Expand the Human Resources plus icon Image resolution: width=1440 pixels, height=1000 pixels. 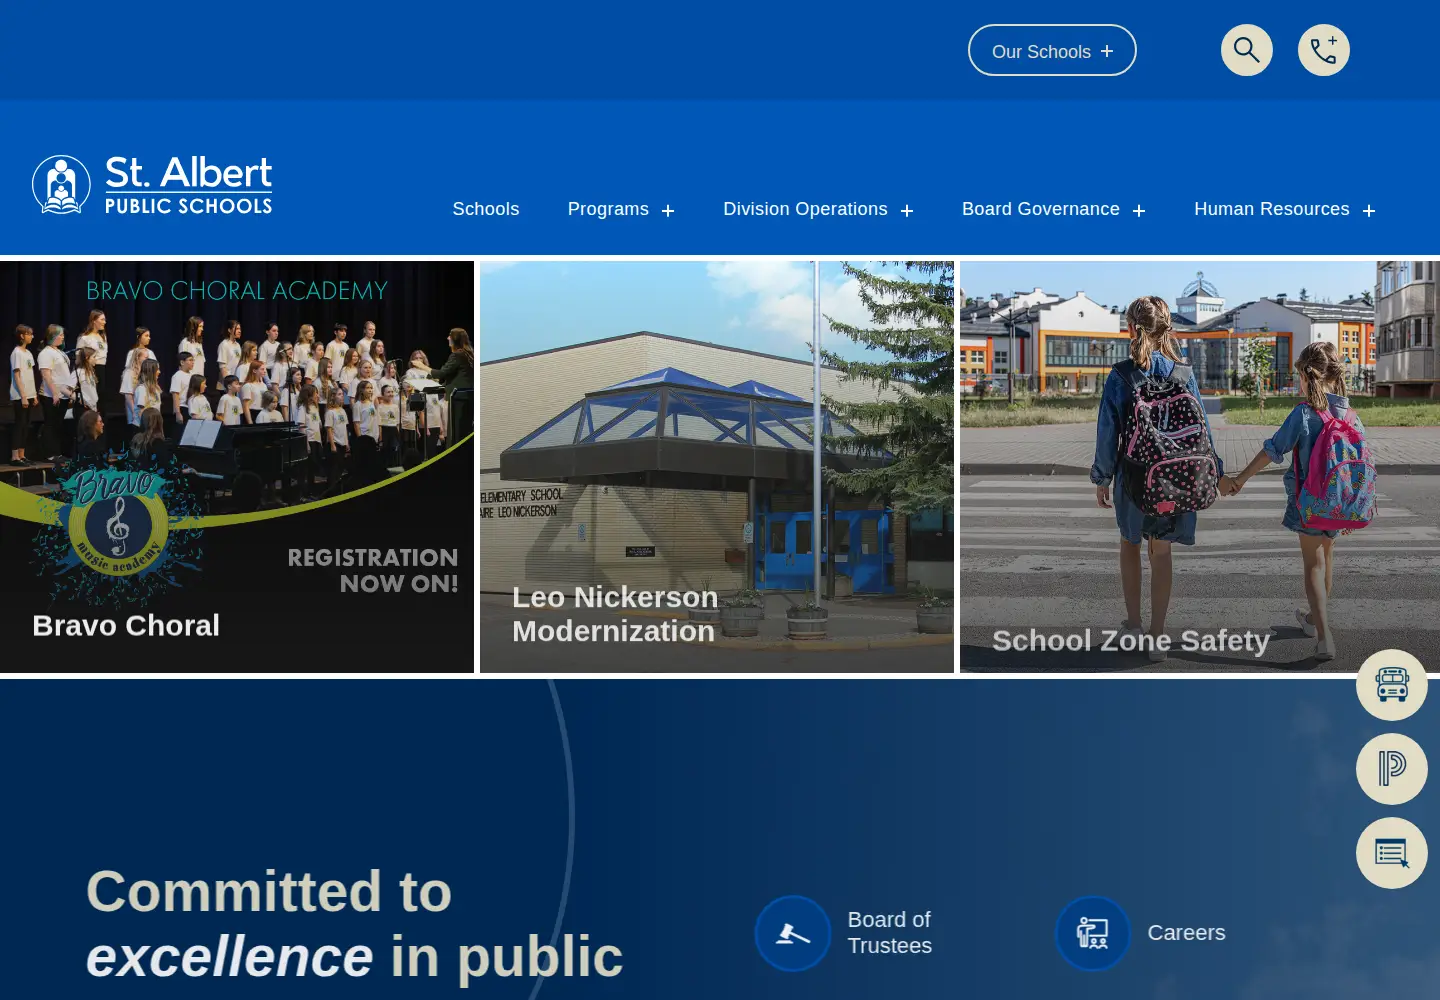click(x=1369, y=211)
